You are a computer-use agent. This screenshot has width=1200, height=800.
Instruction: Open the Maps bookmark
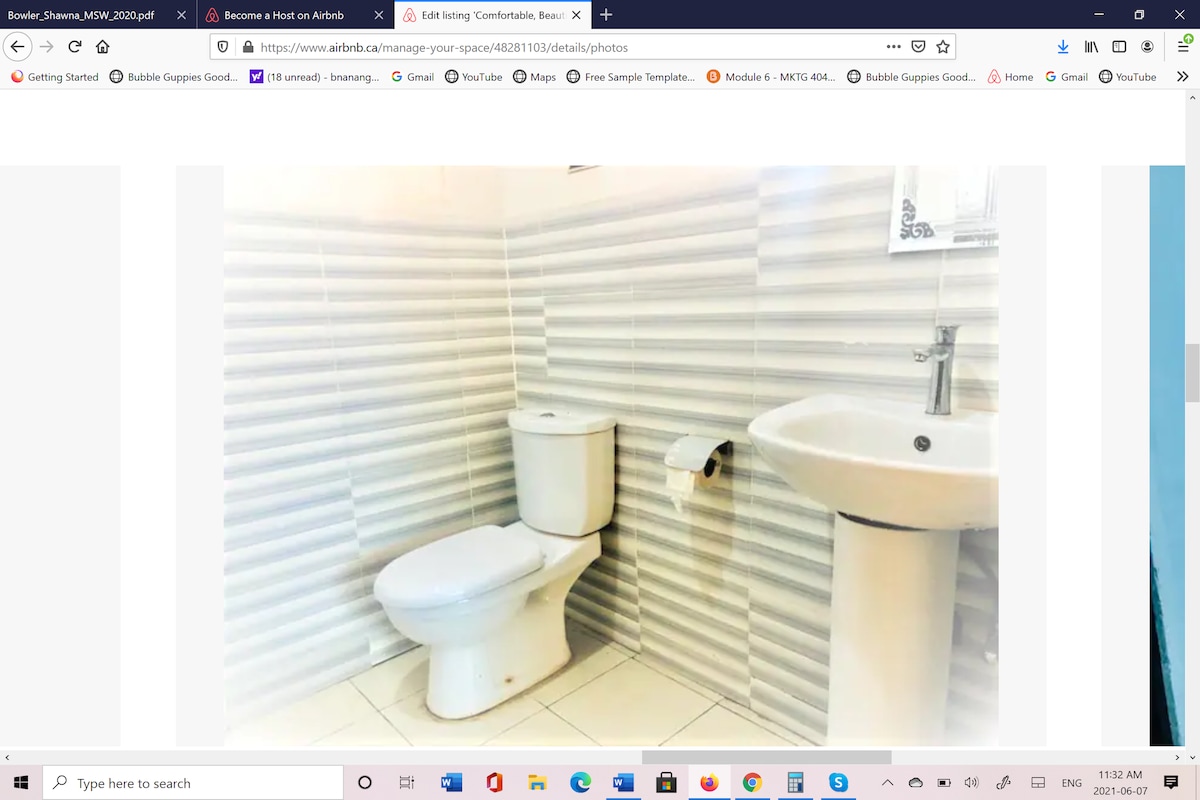[x=535, y=77]
